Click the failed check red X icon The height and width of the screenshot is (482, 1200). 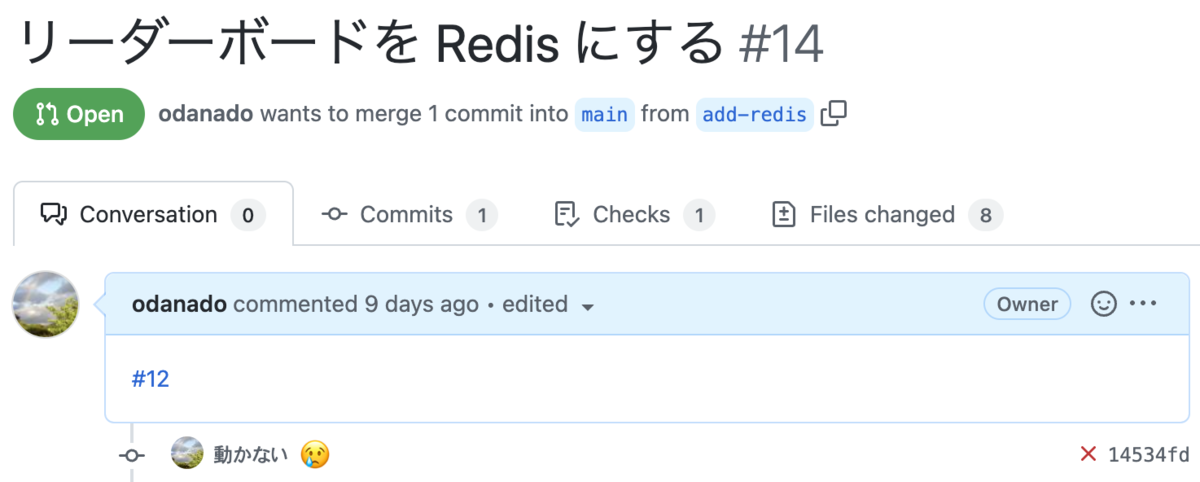click(x=1089, y=454)
